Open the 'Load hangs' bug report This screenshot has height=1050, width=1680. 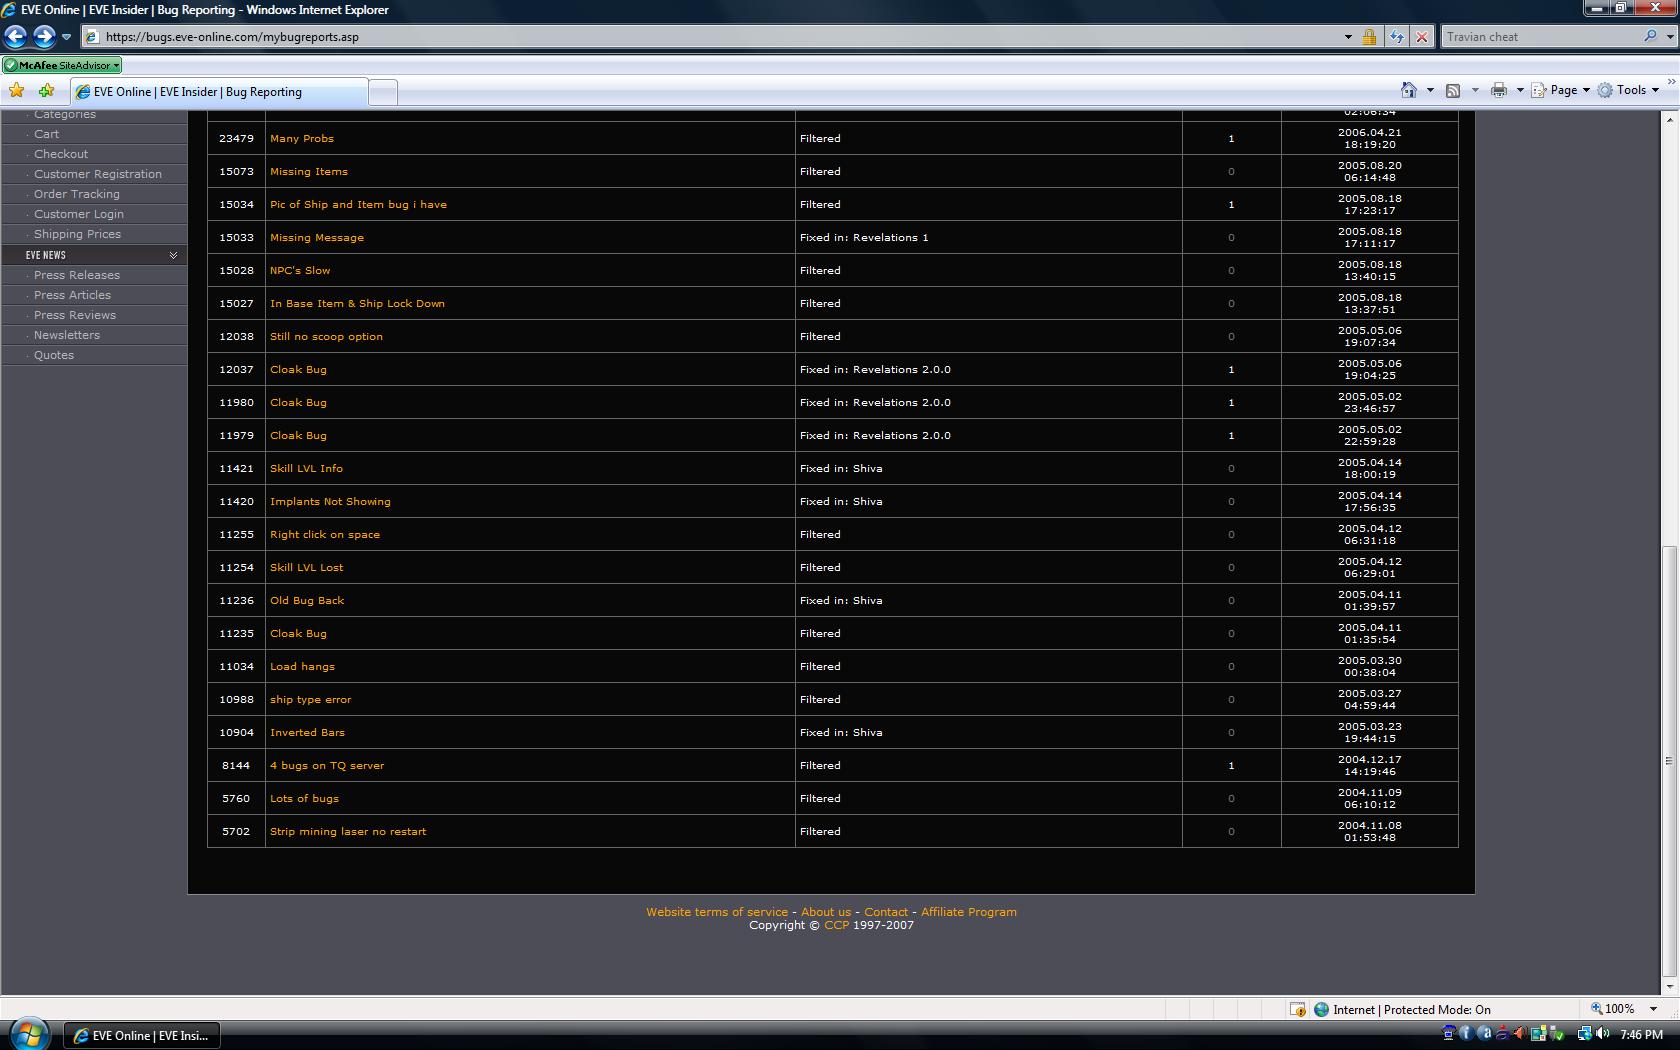point(302,666)
